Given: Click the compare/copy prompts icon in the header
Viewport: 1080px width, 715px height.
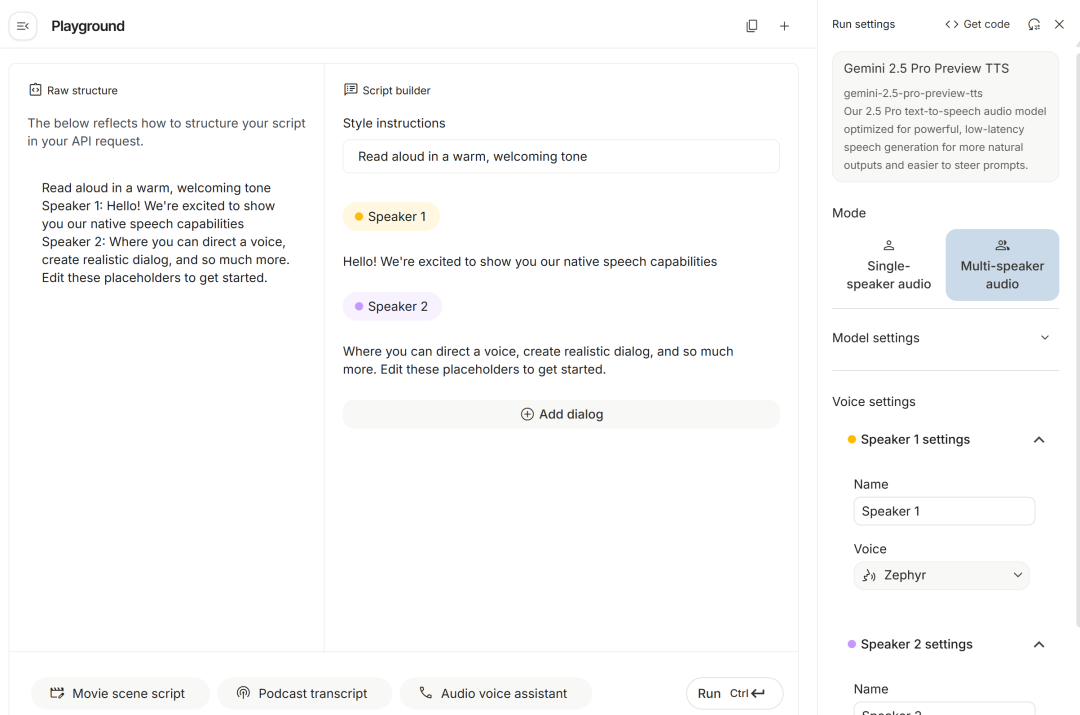Looking at the screenshot, I should point(752,26).
